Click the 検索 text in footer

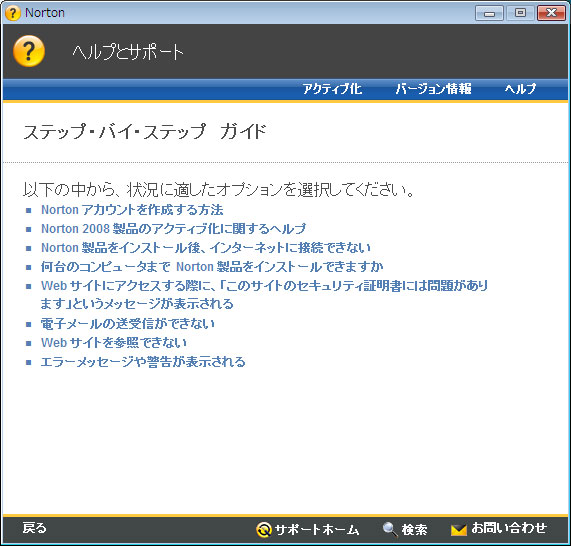(414, 529)
